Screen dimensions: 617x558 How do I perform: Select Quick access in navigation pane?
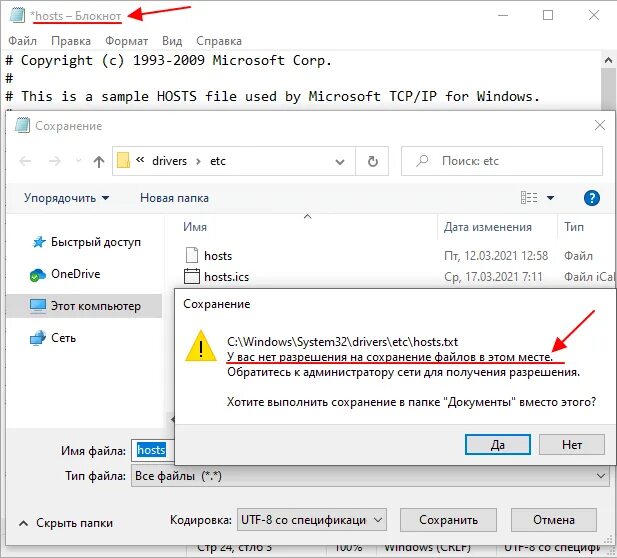(96, 242)
